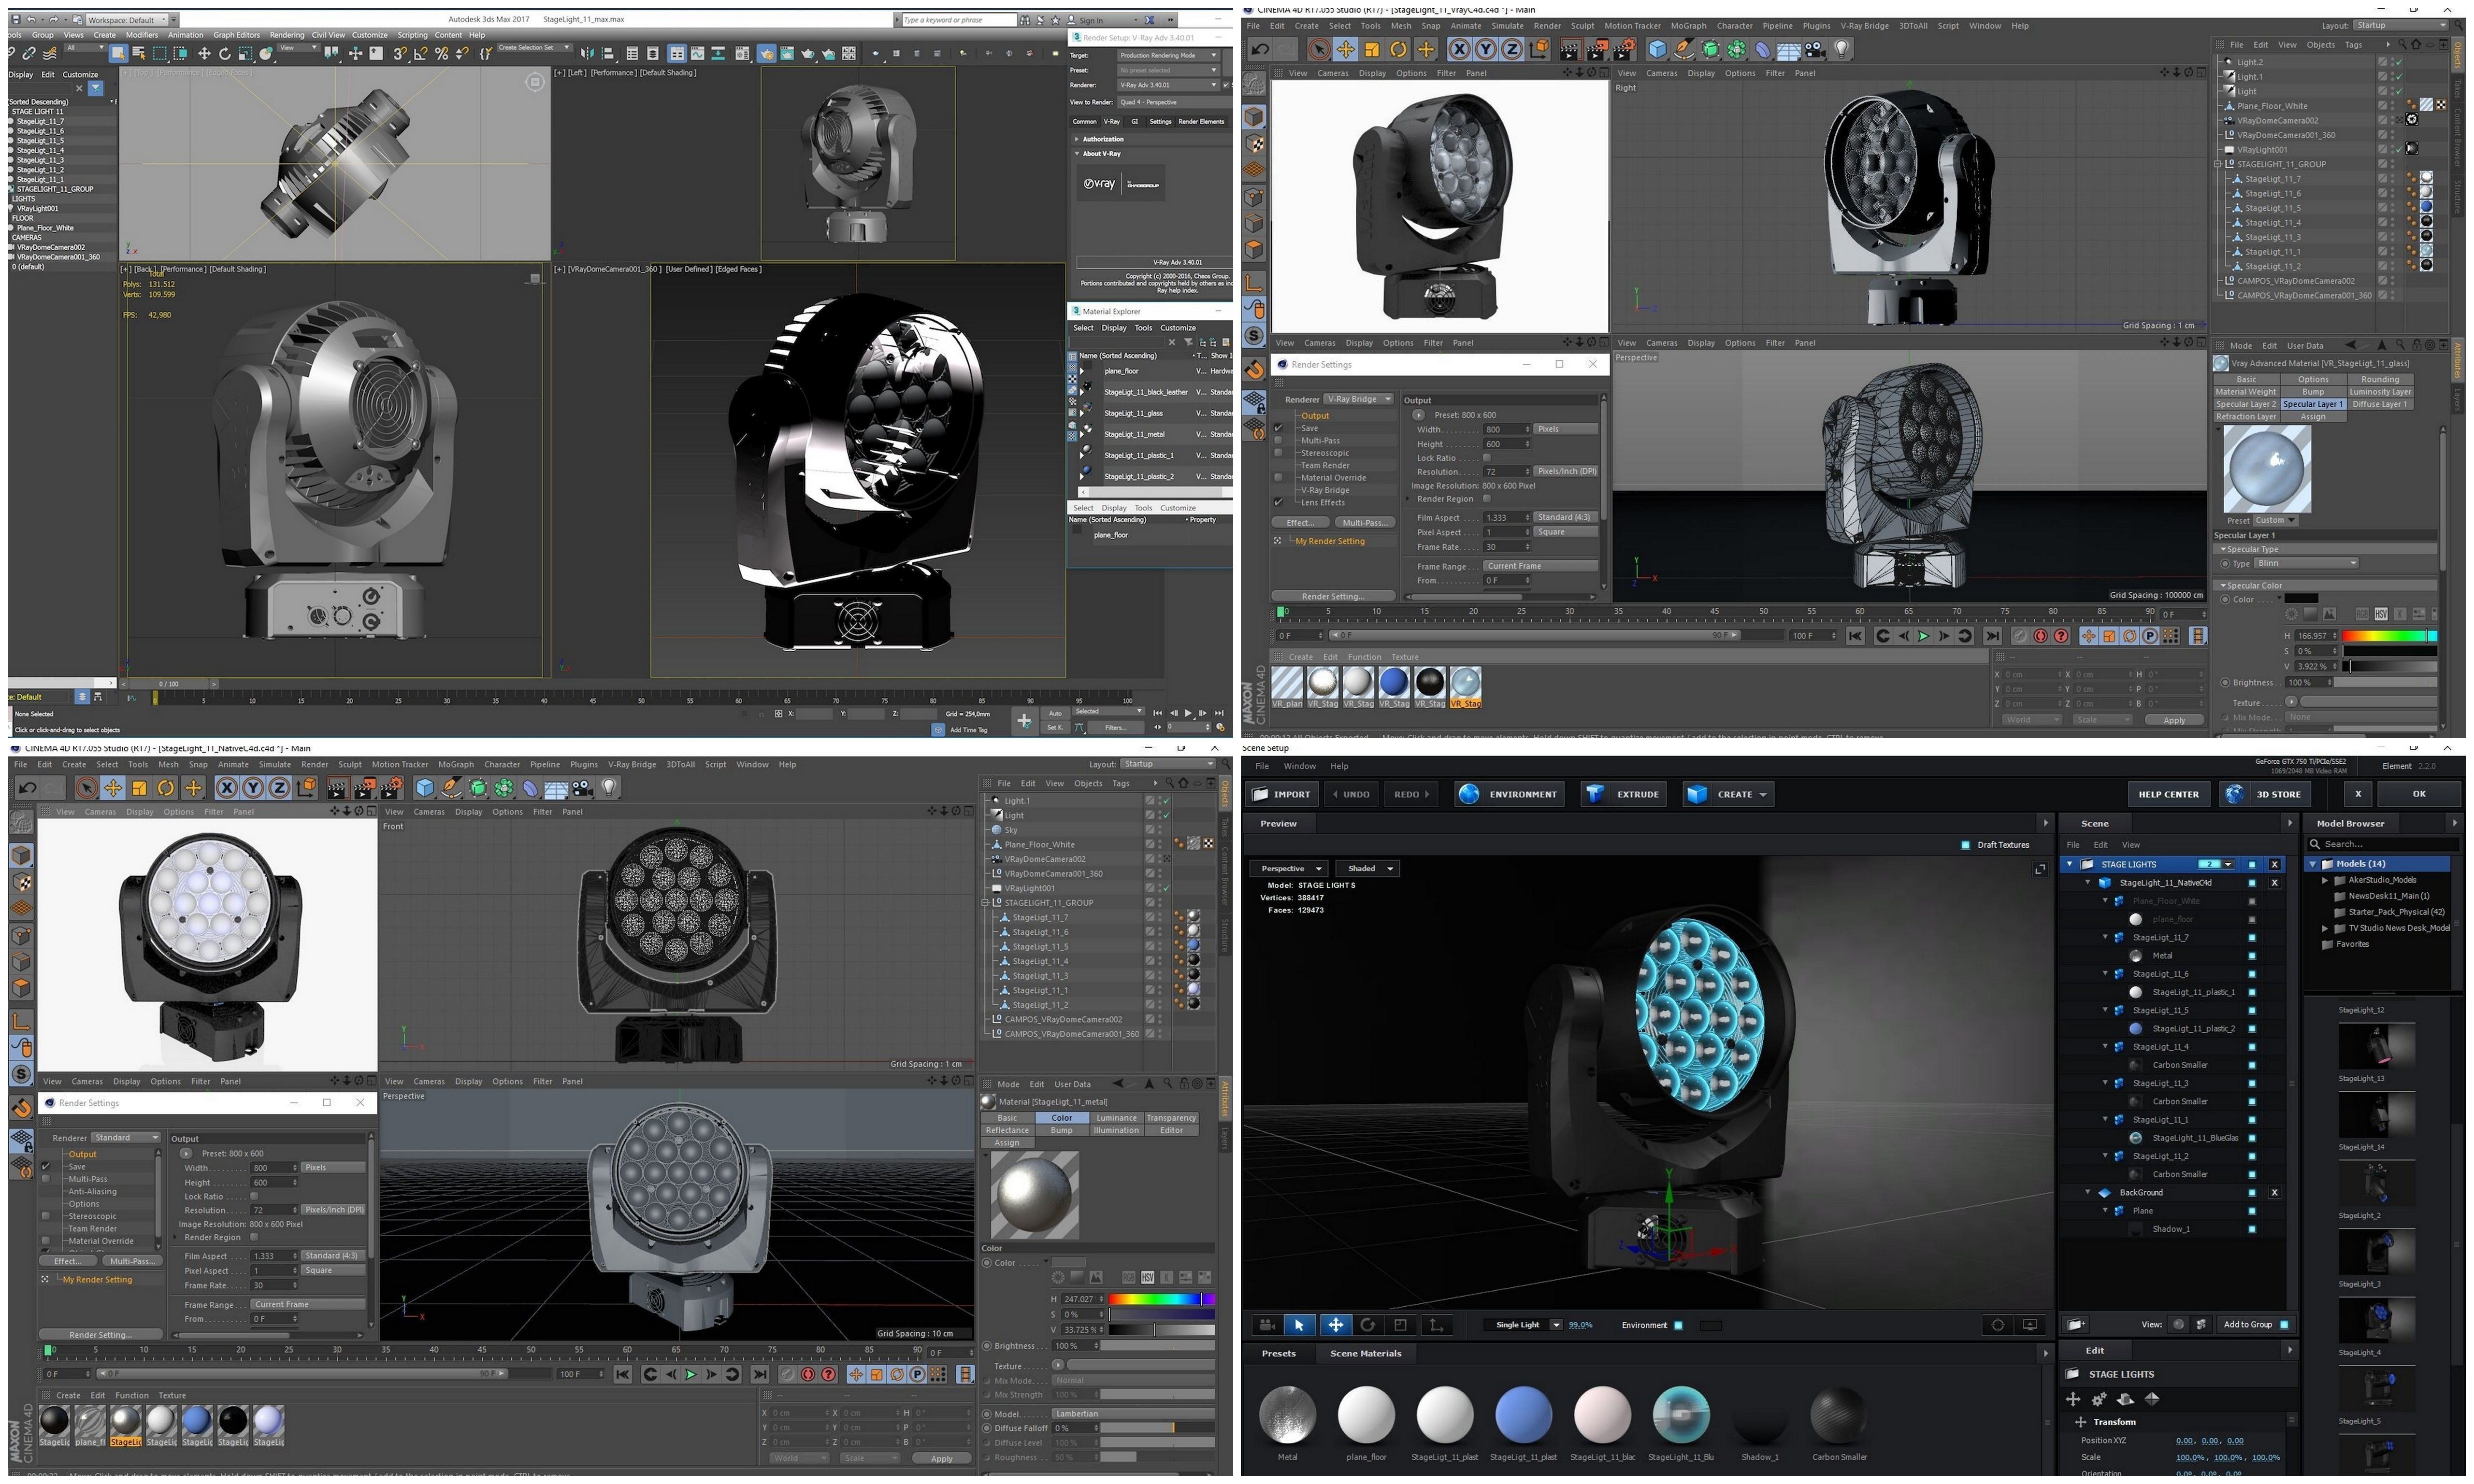Open V-Ray Bridge menu in StageLight_11_VrayC4d window
This screenshot has height=1484, width=2474.
click(x=1865, y=26)
